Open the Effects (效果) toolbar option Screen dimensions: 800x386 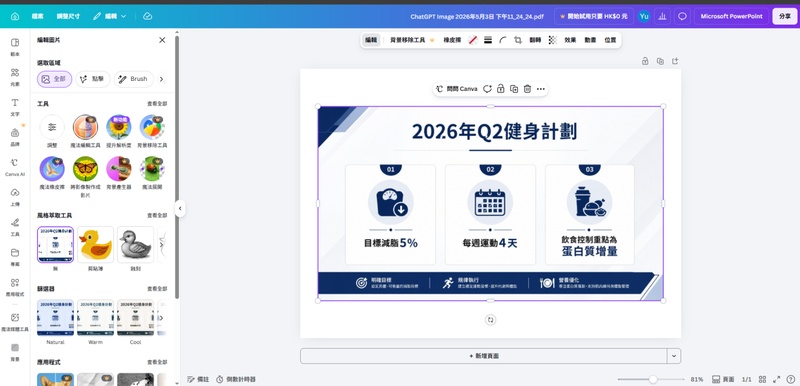point(570,40)
